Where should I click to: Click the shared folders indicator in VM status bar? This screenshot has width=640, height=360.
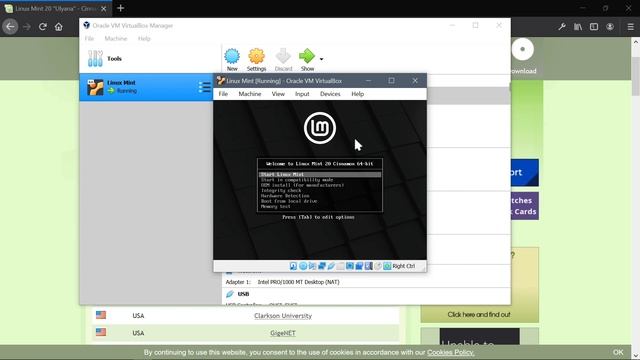340,266
